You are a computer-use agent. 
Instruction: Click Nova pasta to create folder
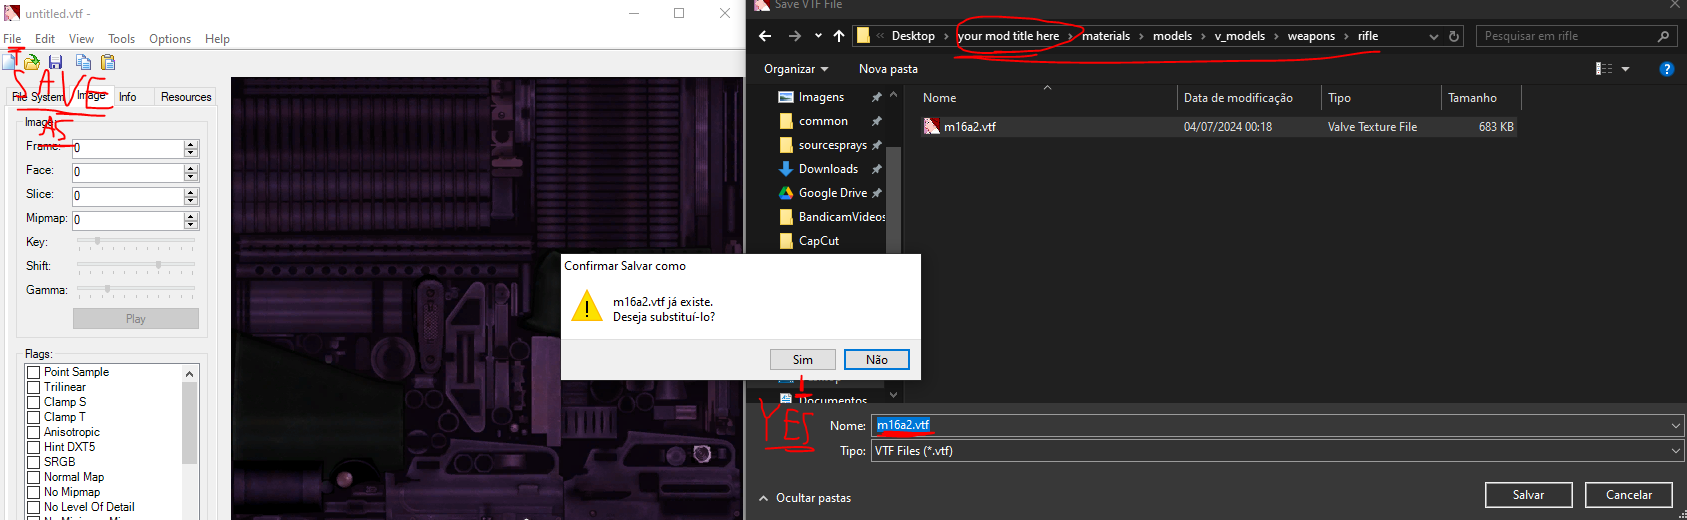pos(888,69)
